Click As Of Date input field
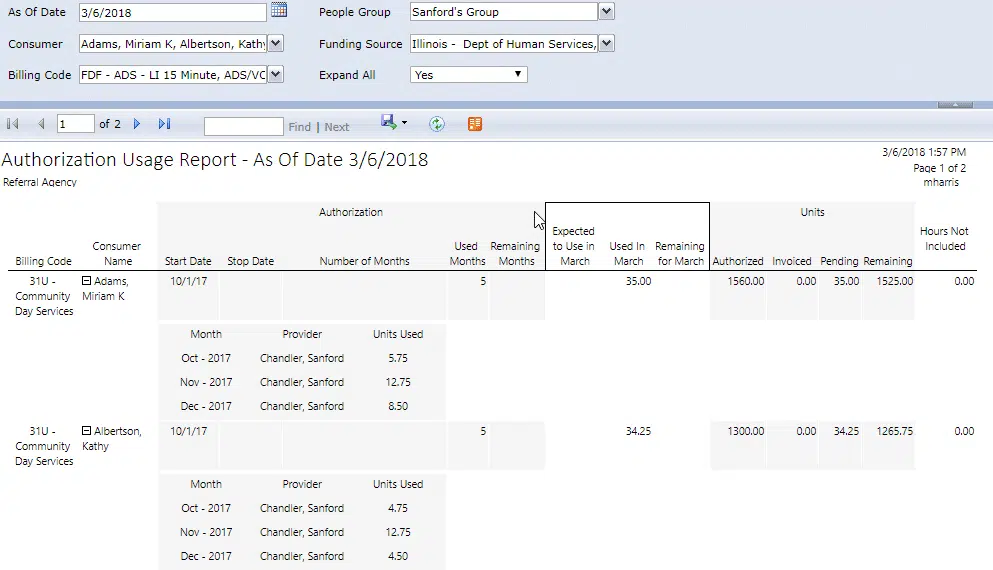 click(173, 12)
